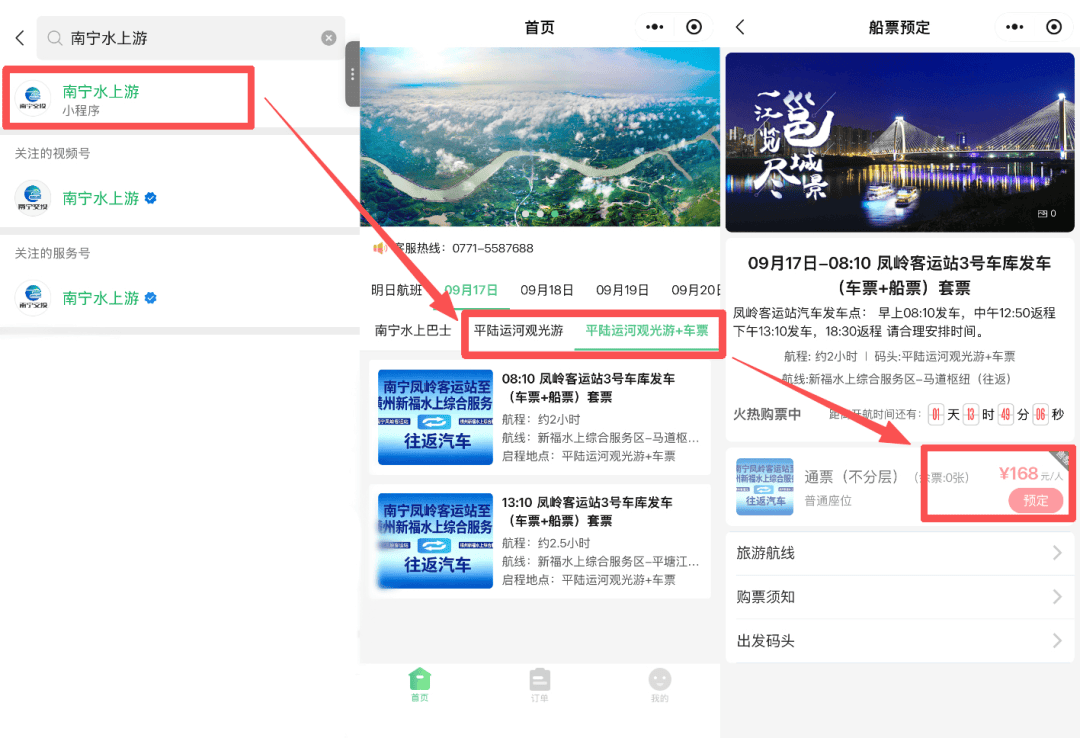Screen dimensions: 1080x738
Task: Open more options menu on 首页
Action: point(654,27)
